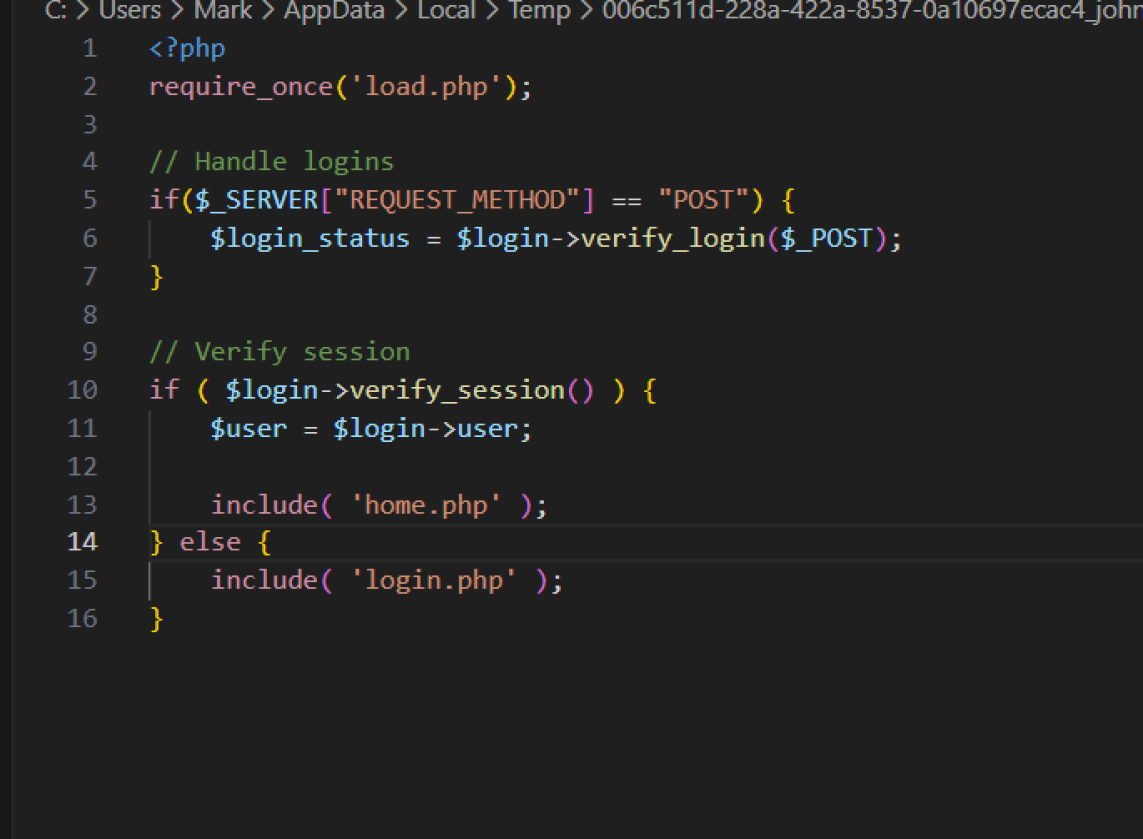The image size is (1143, 839).
Task: Click line number 1 in the gutter
Action: click(x=90, y=48)
